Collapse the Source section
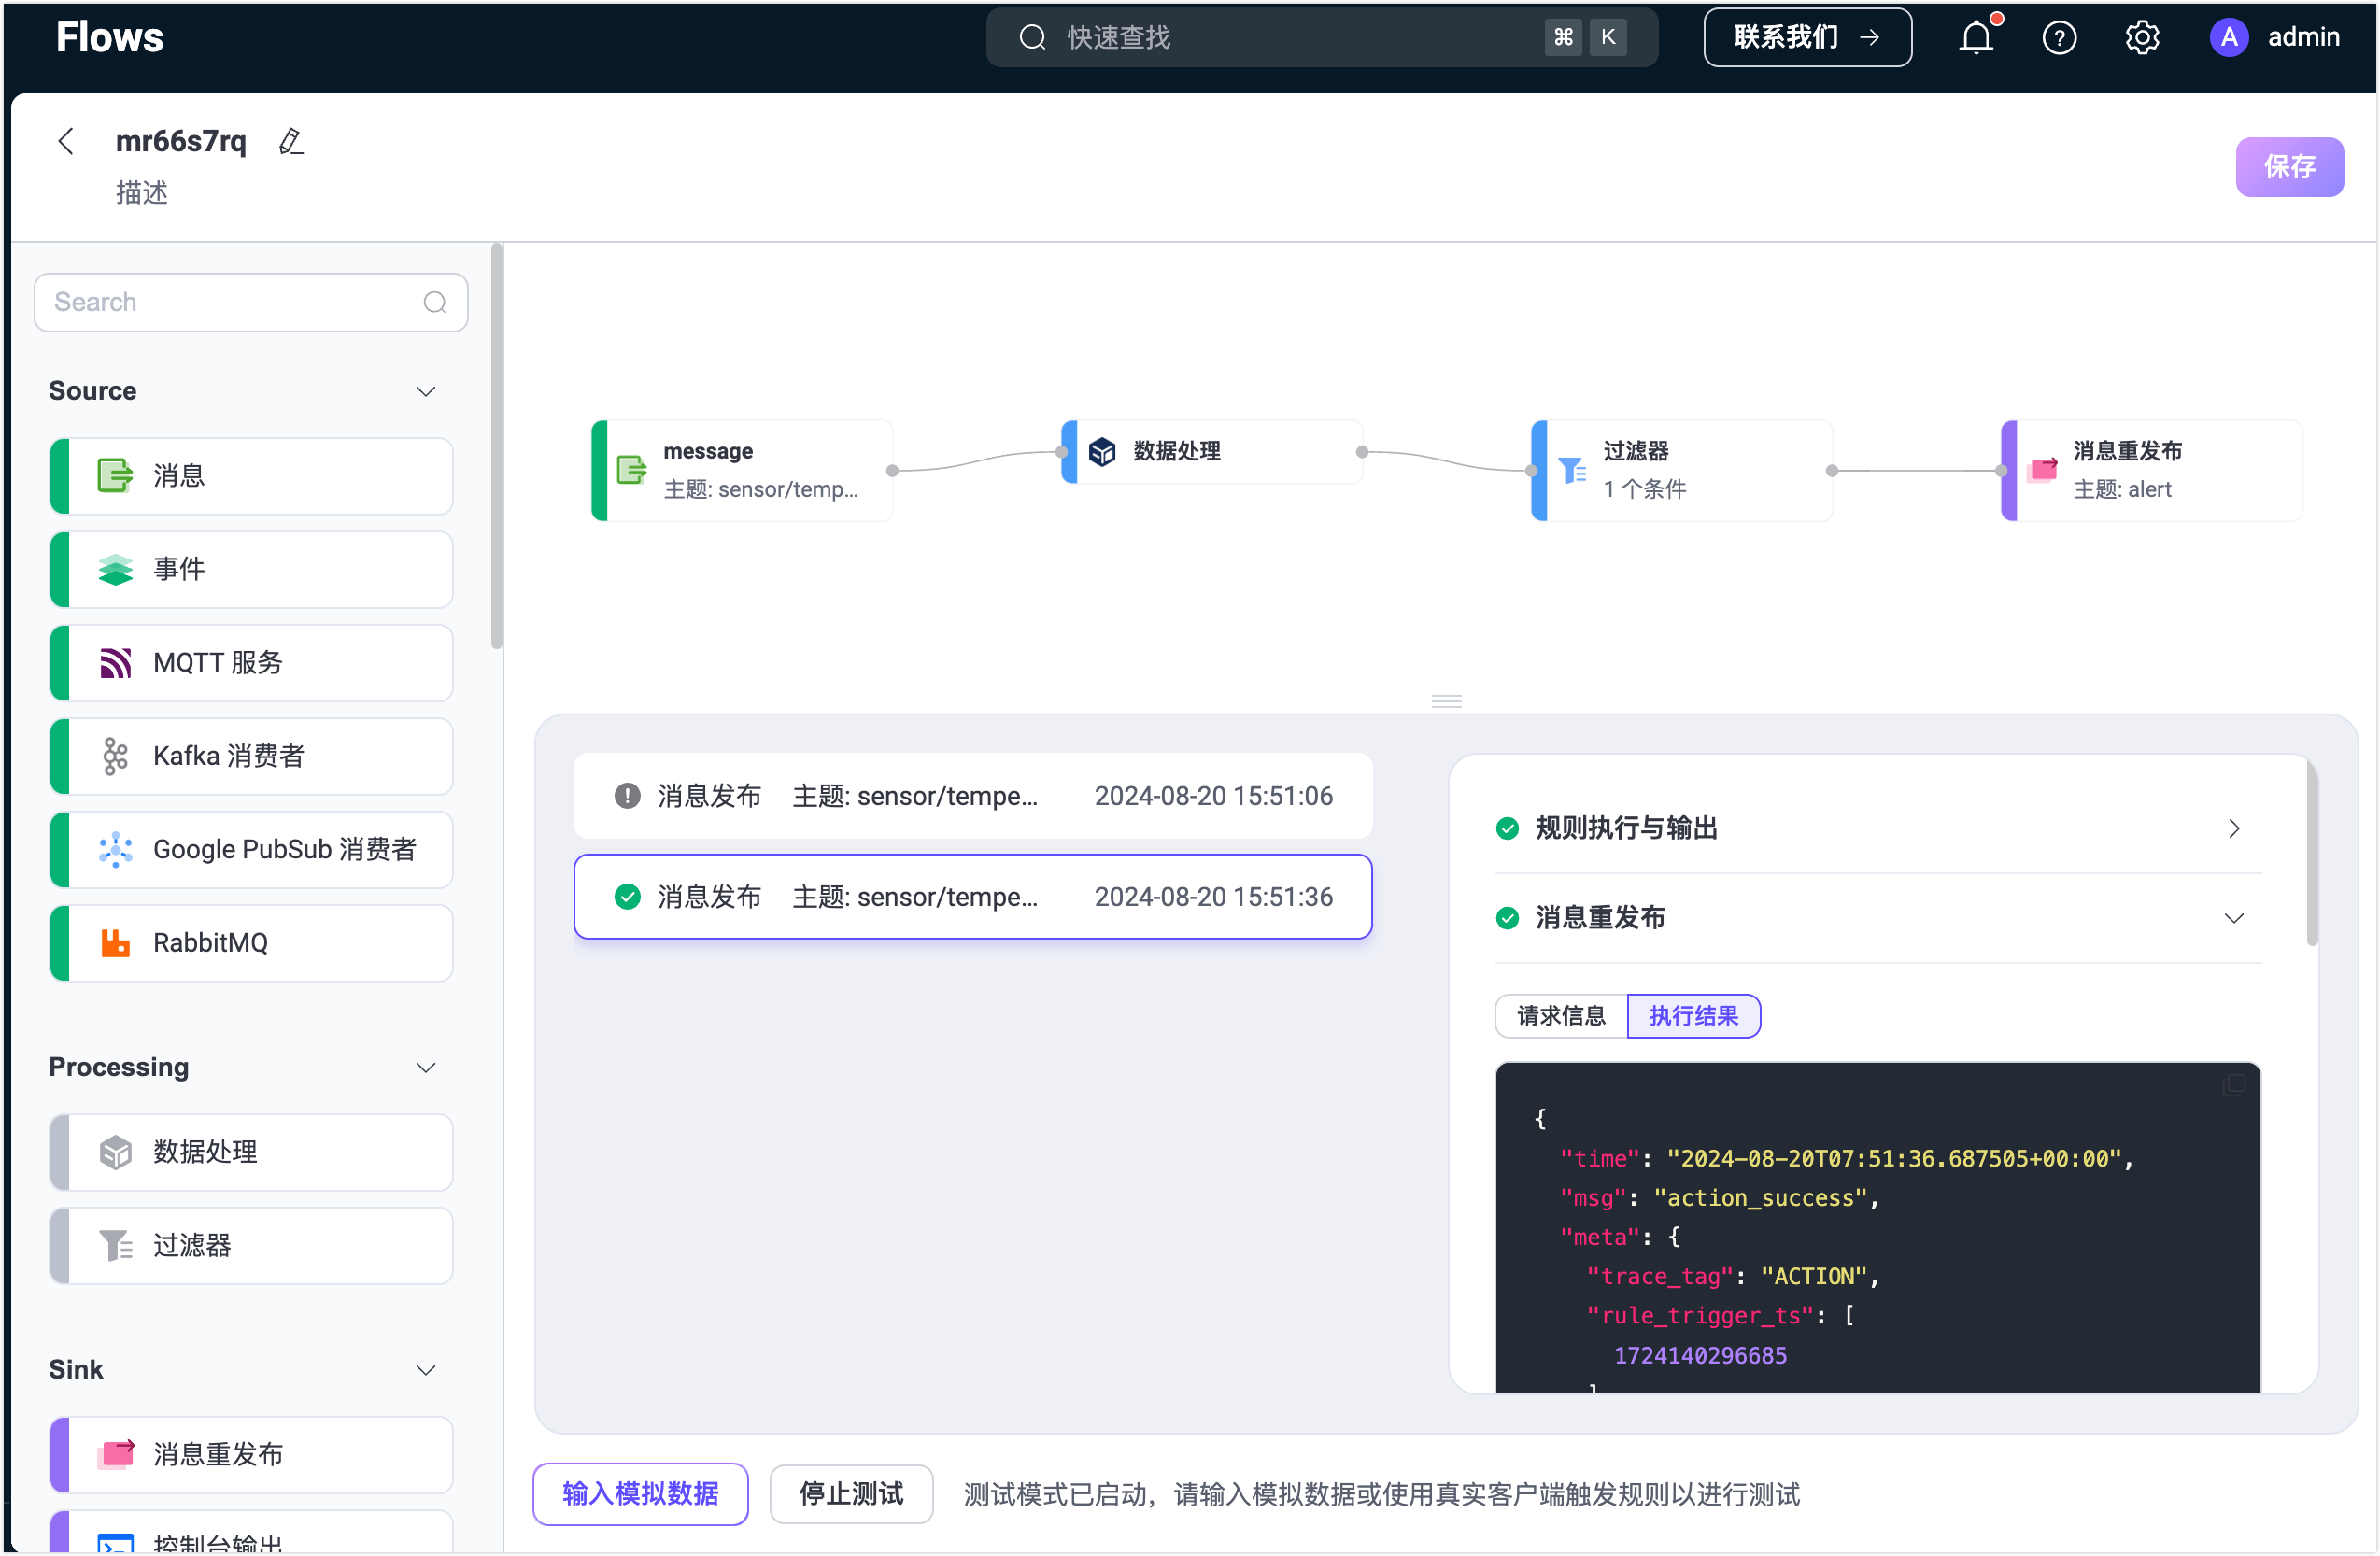The height and width of the screenshot is (1556, 2380). [x=426, y=391]
